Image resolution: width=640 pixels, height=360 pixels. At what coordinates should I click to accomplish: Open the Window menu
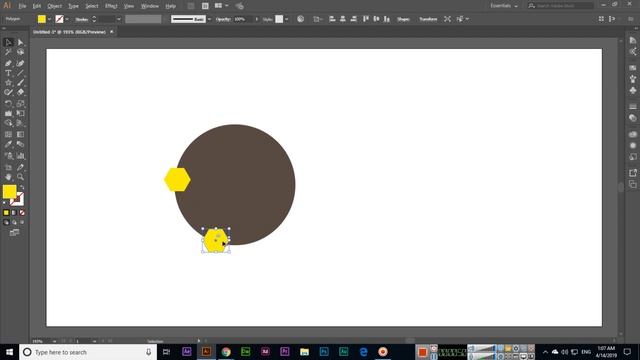[x=150, y=6]
